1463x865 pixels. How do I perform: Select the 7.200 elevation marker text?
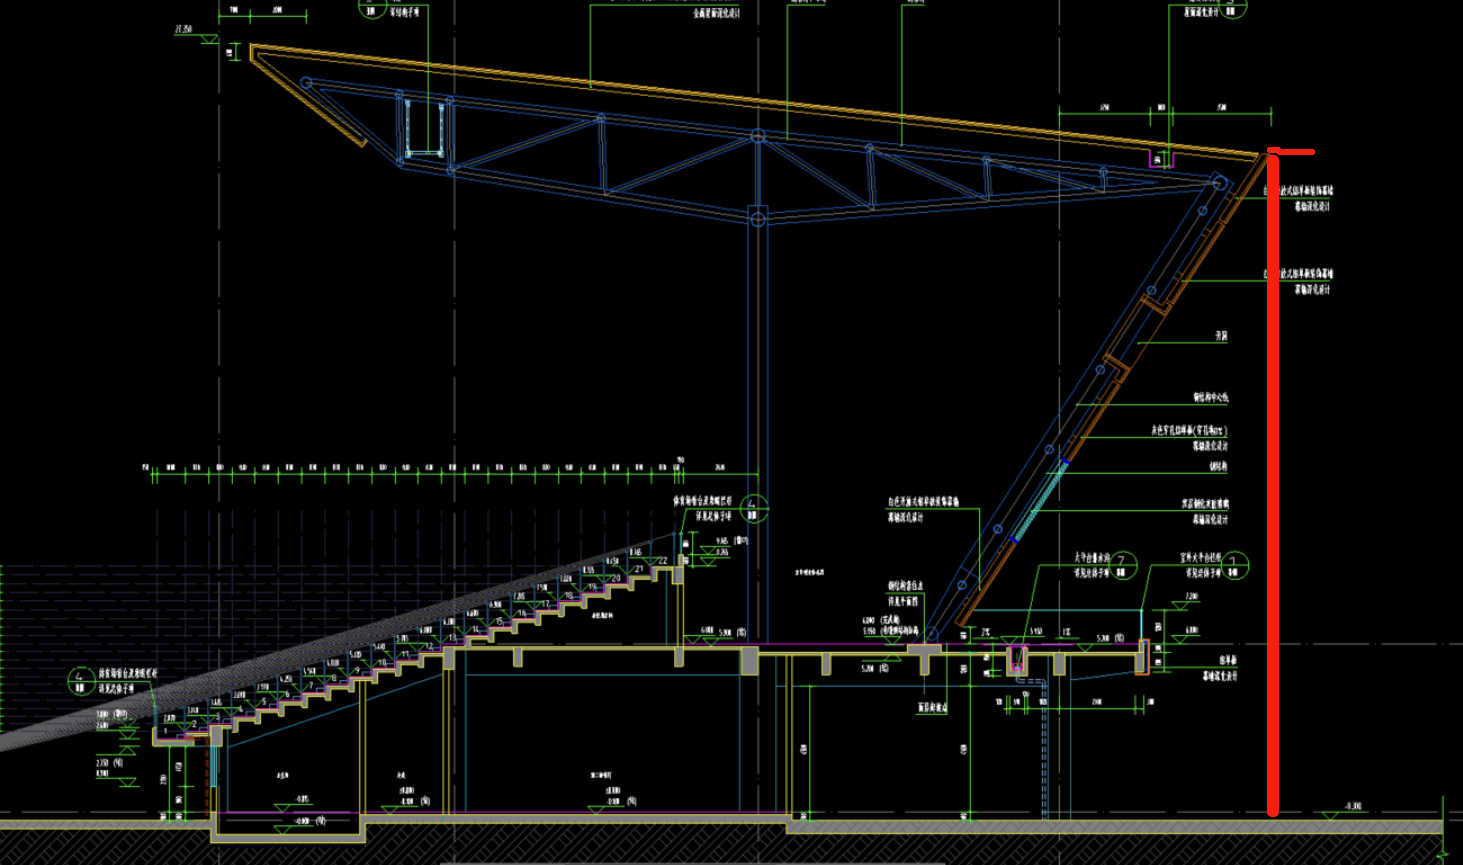pyautogui.click(x=1191, y=597)
